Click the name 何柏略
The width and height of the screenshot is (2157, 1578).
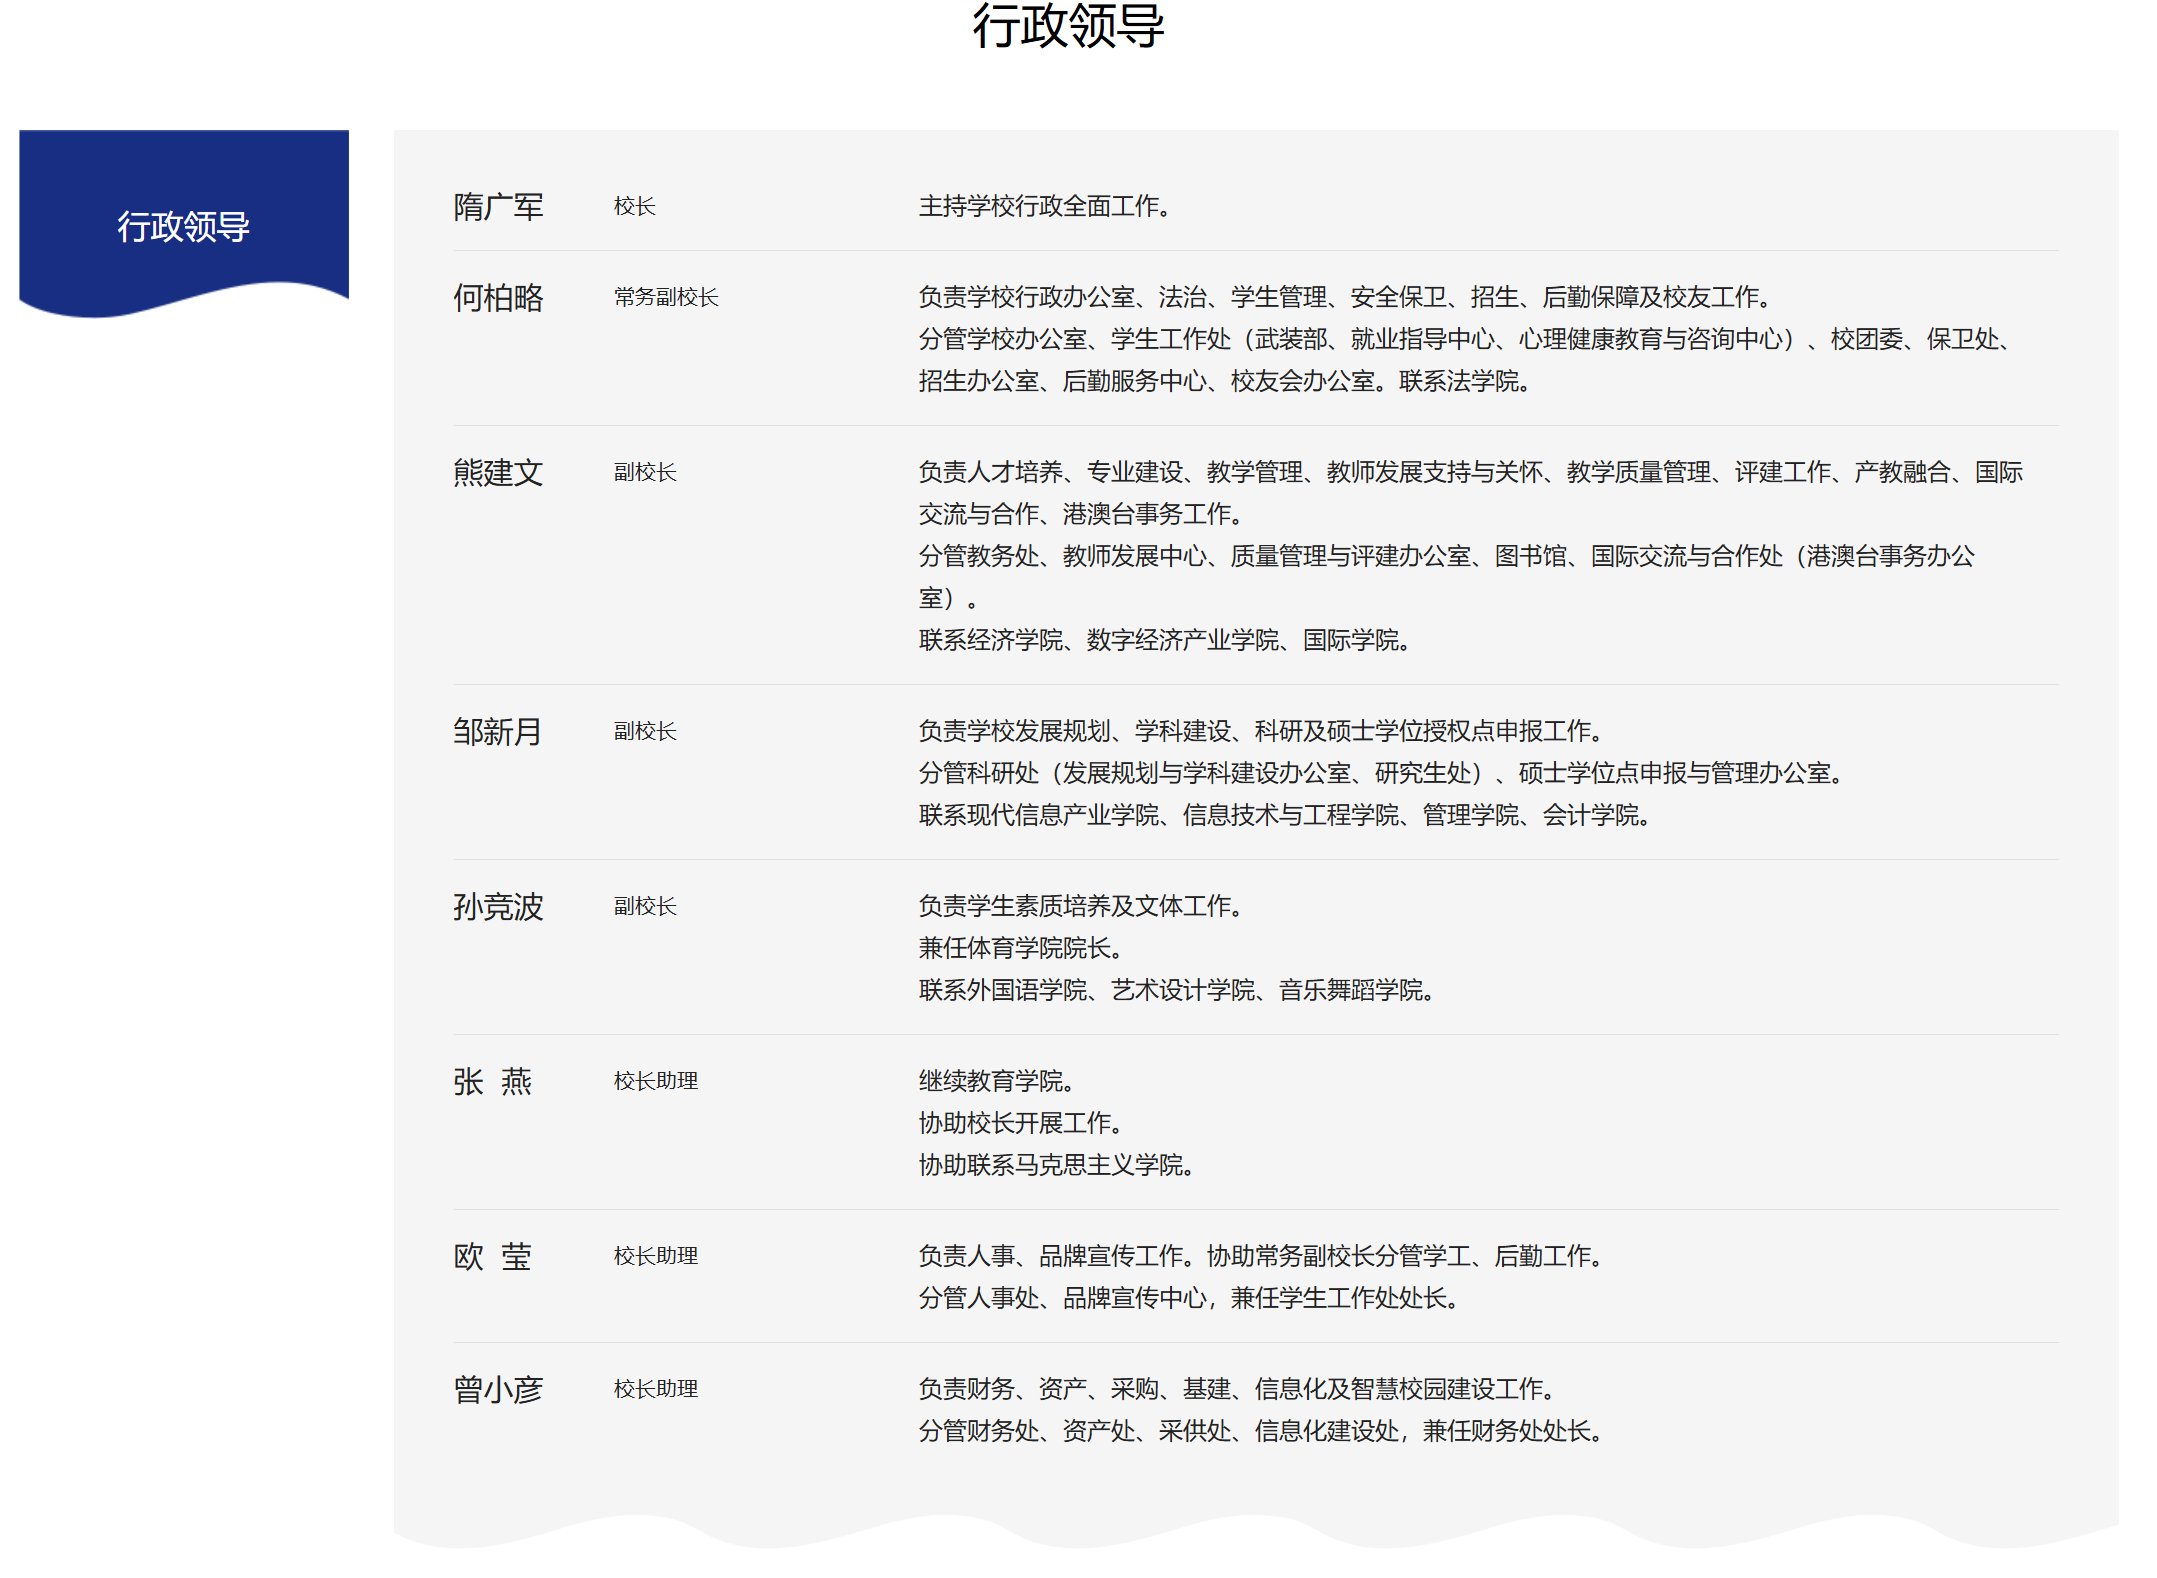498,298
